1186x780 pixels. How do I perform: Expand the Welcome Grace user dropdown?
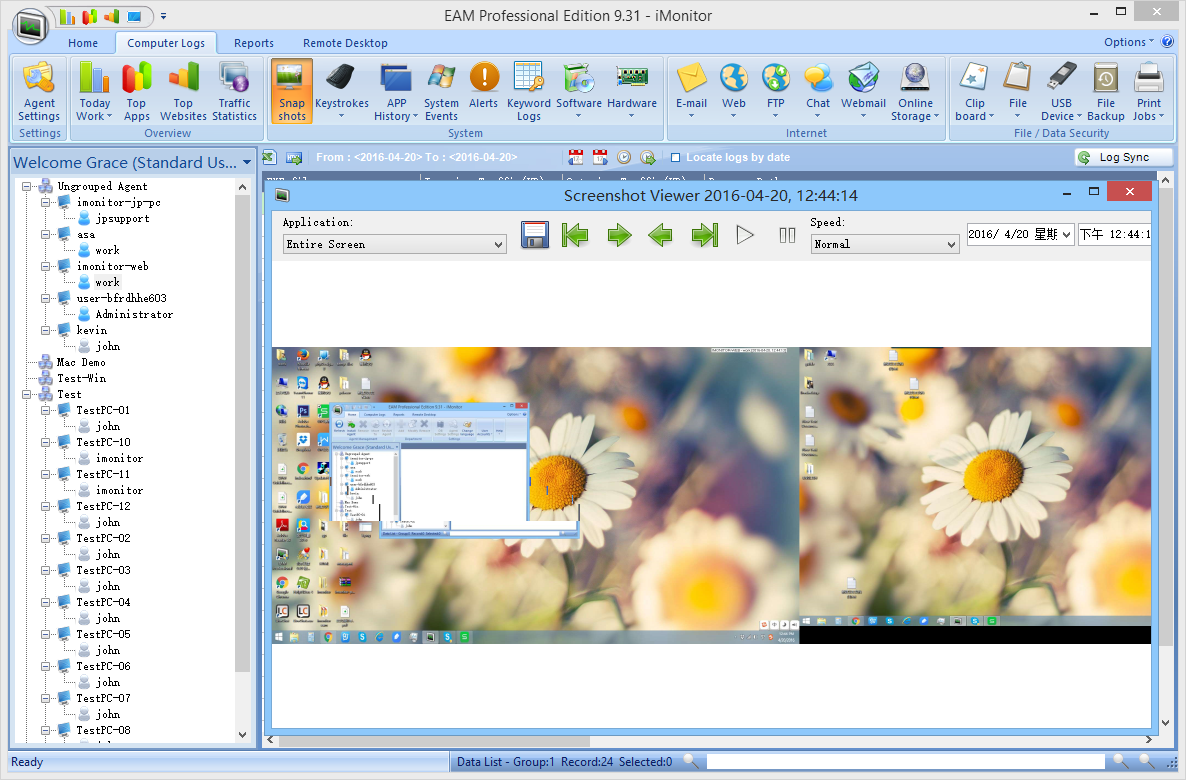pyautogui.click(x=247, y=162)
